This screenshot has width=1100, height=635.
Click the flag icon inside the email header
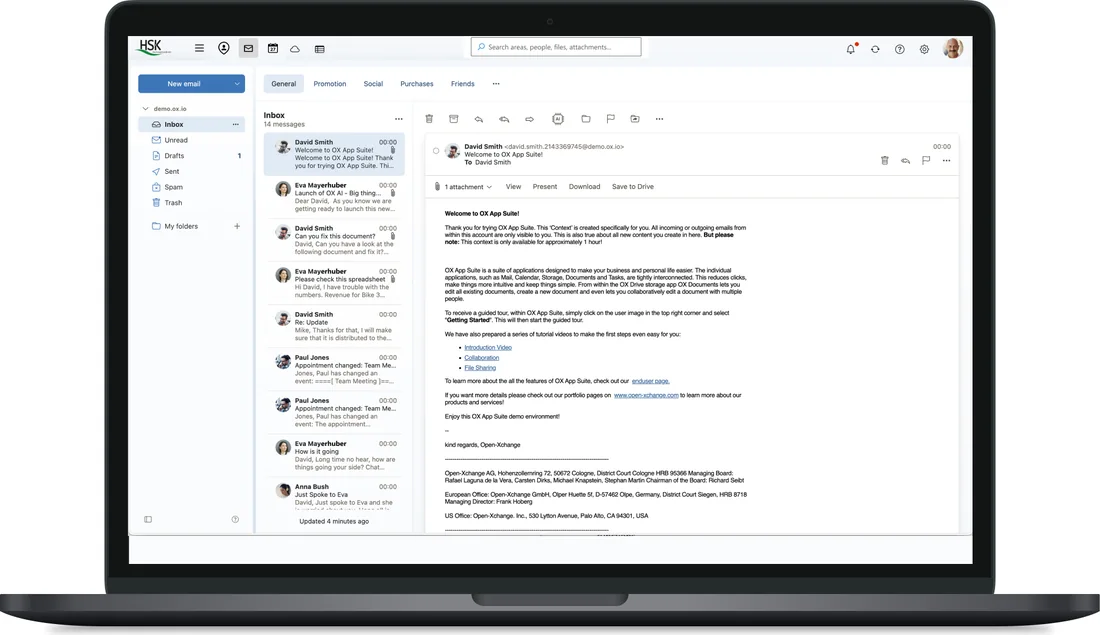coord(926,161)
